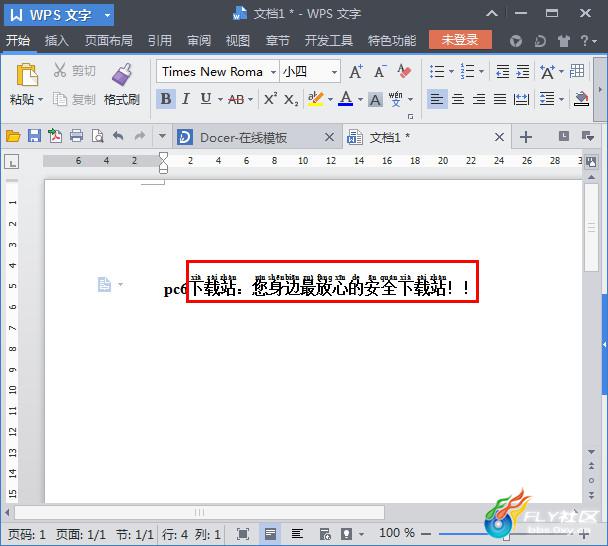Toggle Bold formatting
The height and width of the screenshot is (546, 608).
tap(166, 99)
